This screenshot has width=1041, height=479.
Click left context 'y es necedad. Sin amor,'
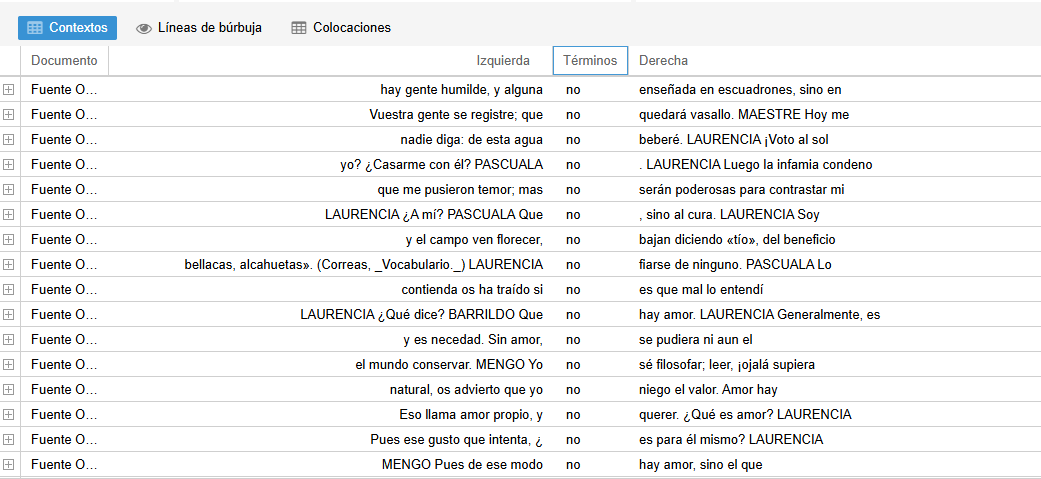[x=473, y=339]
